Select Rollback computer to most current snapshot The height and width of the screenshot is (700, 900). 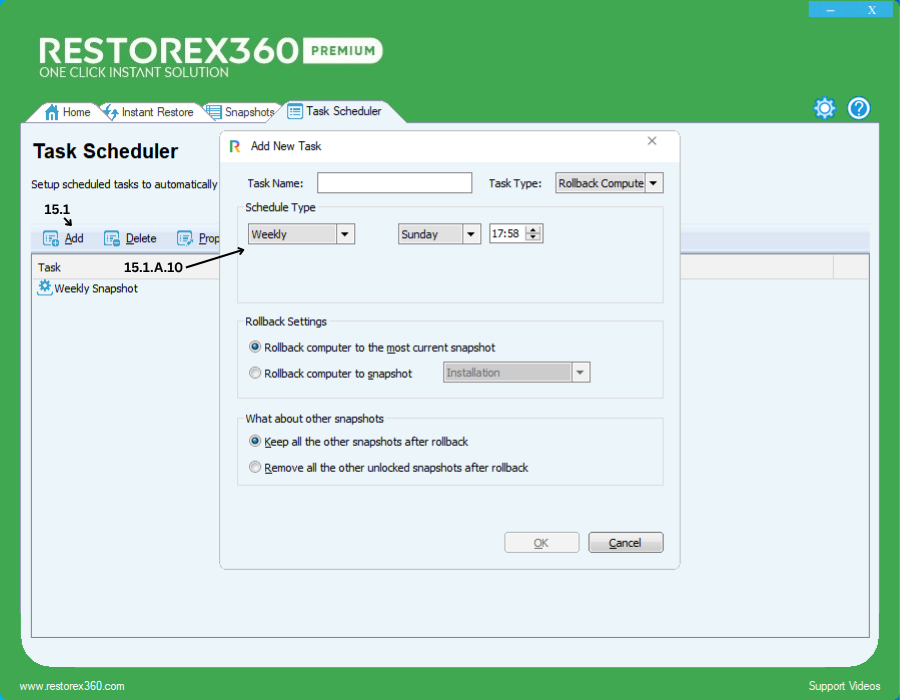click(x=256, y=347)
